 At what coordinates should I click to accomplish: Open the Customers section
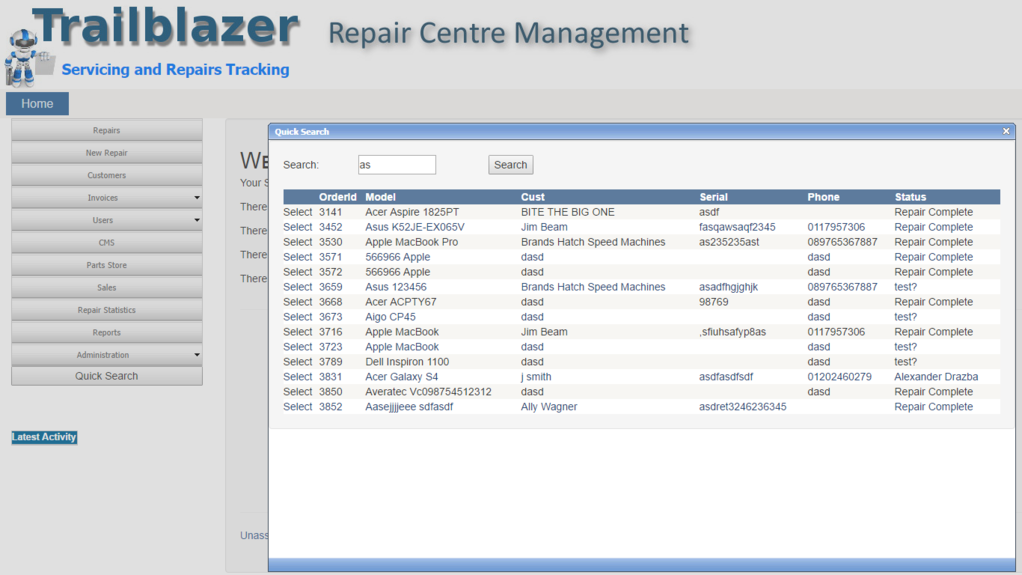click(x=107, y=175)
